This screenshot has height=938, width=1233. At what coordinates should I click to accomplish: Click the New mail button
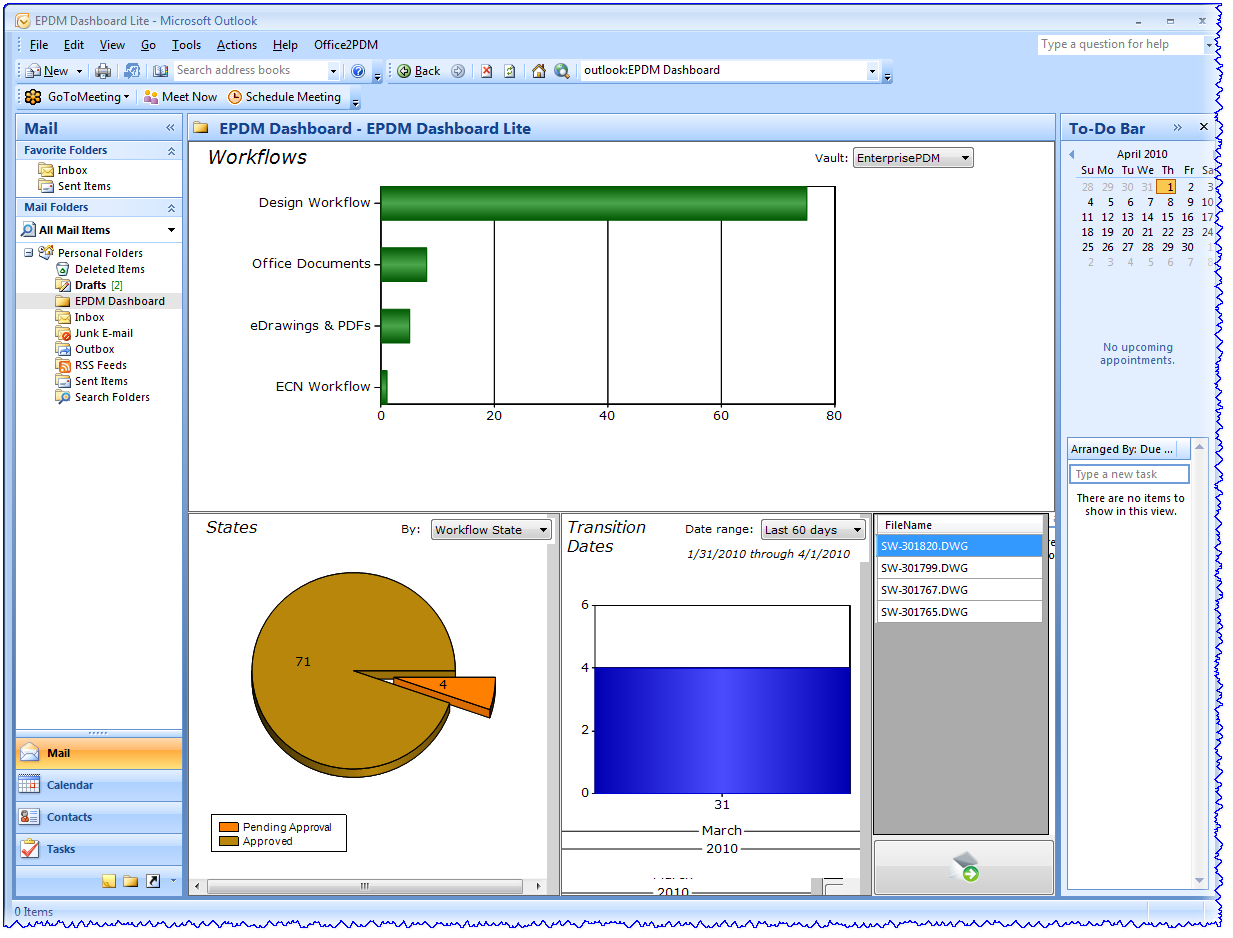pos(47,71)
